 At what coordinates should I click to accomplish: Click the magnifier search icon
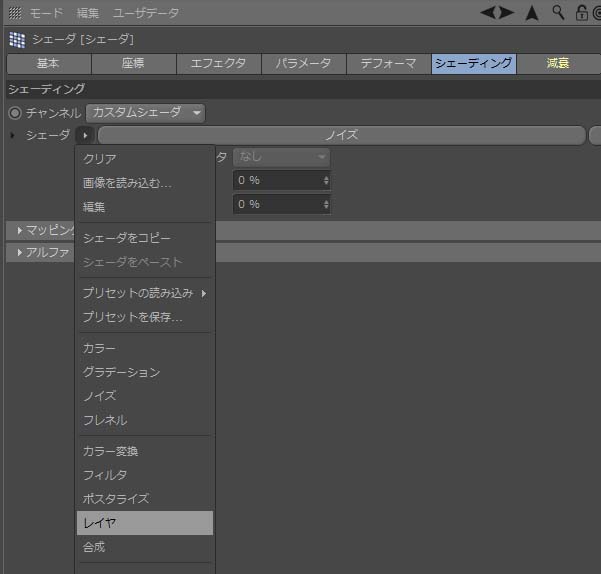point(558,12)
